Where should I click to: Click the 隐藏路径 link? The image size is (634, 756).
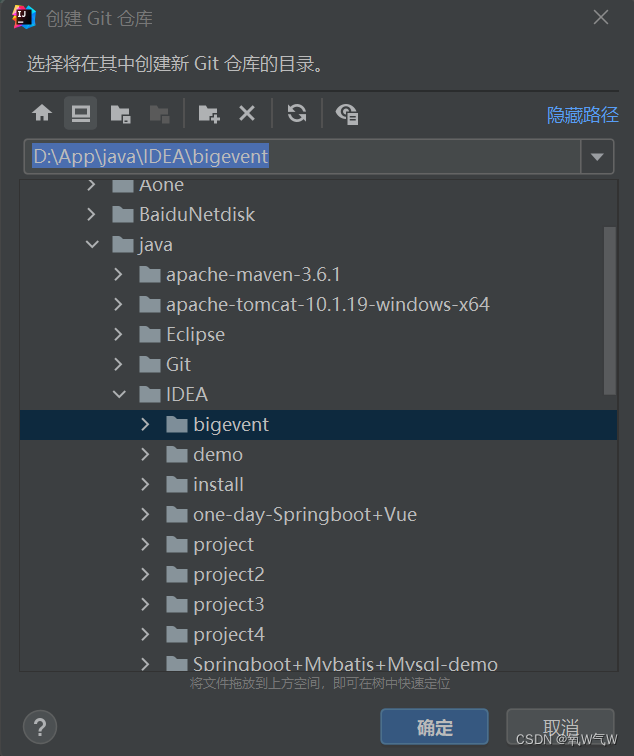pyautogui.click(x=582, y=115)
